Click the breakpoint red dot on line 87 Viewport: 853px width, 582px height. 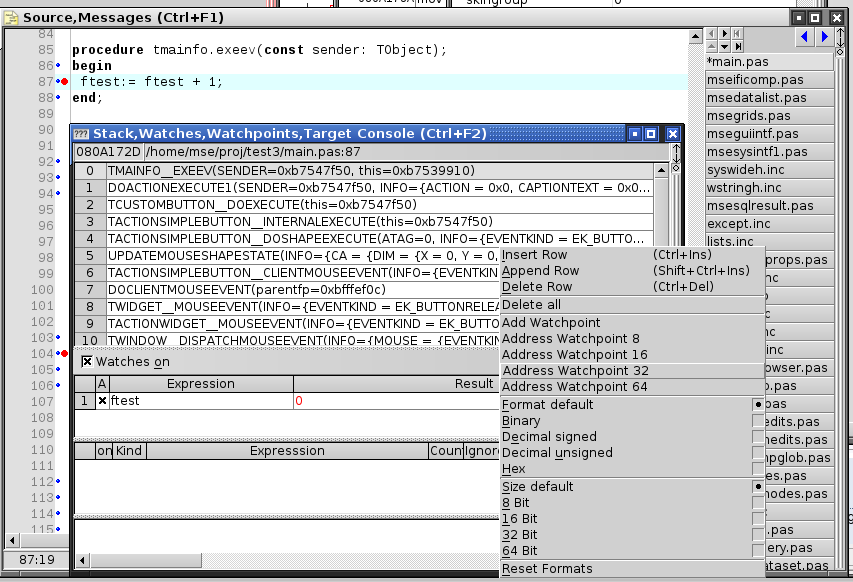tap(65, 81)
